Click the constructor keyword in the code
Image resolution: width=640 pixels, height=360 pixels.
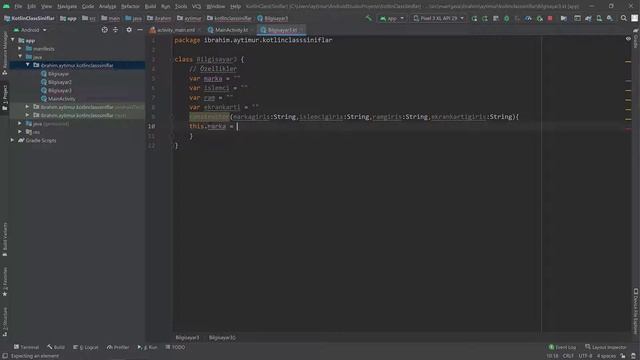pyautogui.click(x=209, y=117)
